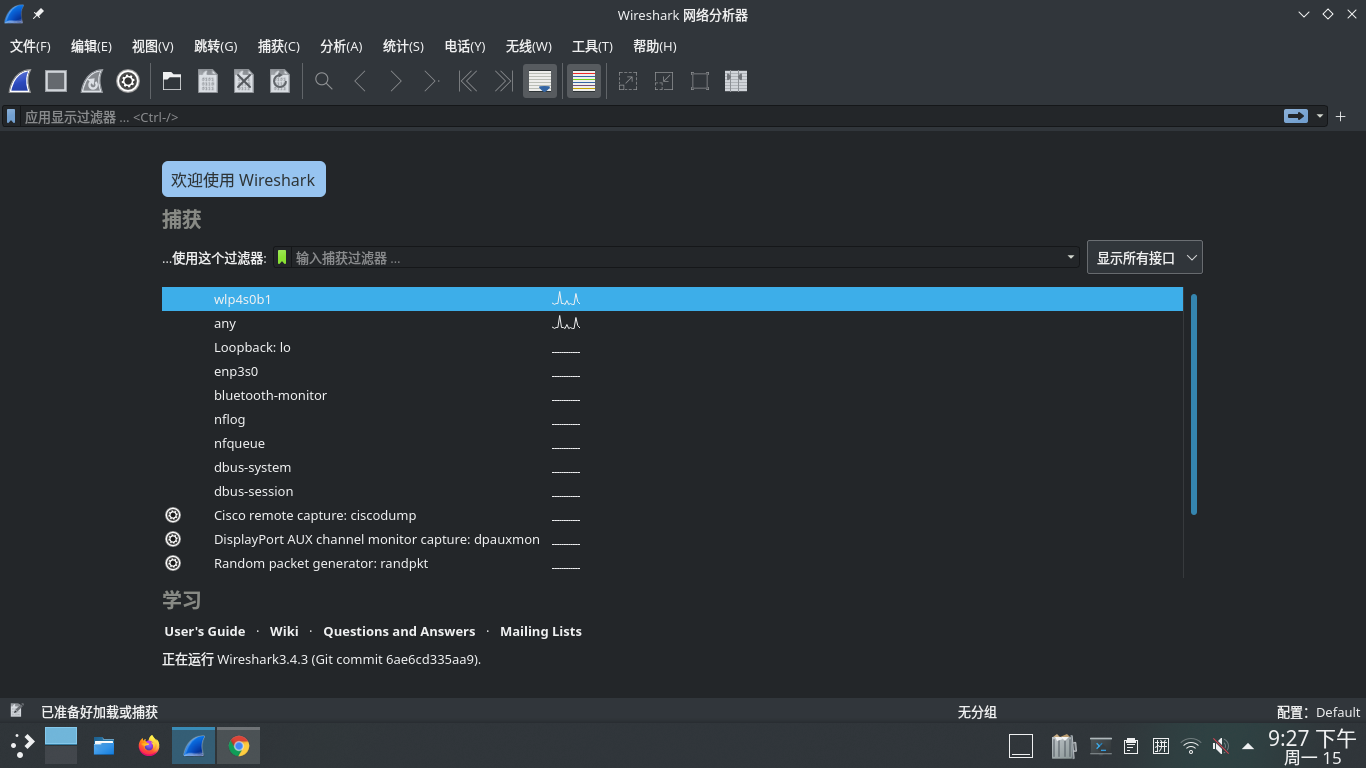Start a new capture with the blue shark fin

click(x=19, y=81)
